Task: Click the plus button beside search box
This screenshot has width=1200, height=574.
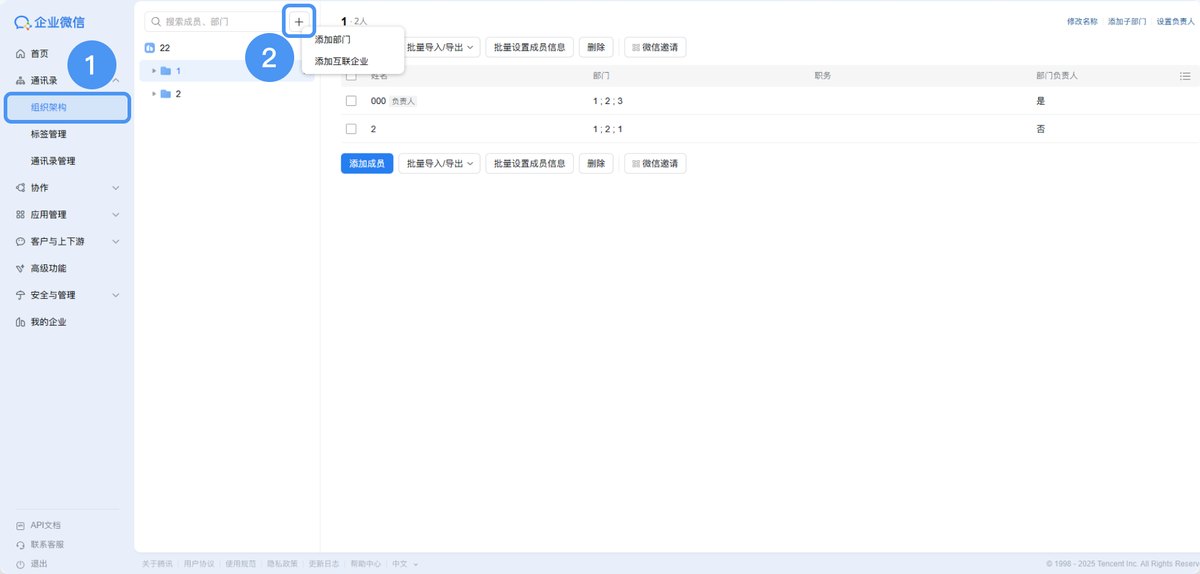Action: (x=298, y=21)
